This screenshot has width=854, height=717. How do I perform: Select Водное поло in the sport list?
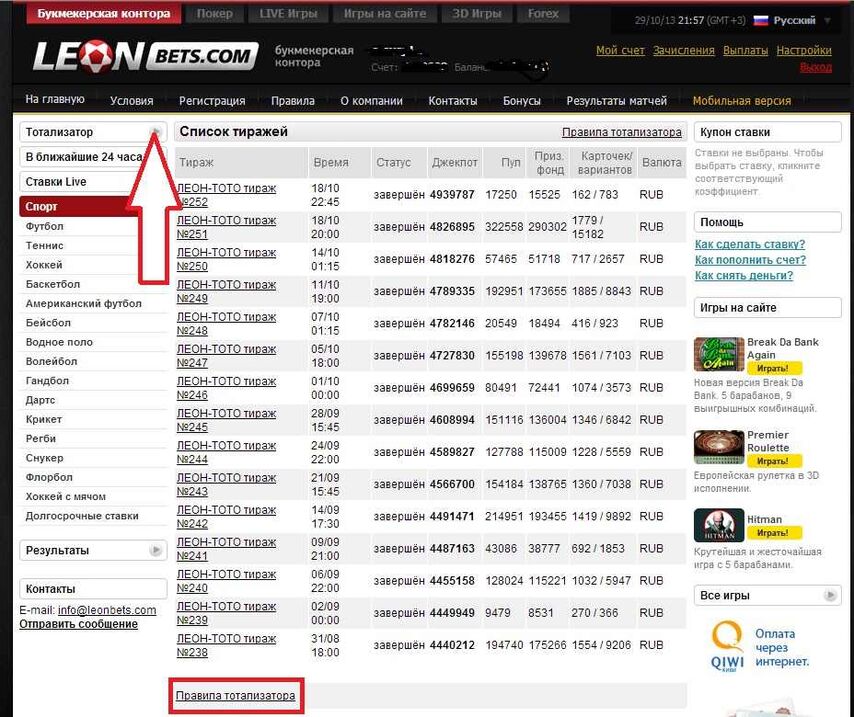click(59, 342)
